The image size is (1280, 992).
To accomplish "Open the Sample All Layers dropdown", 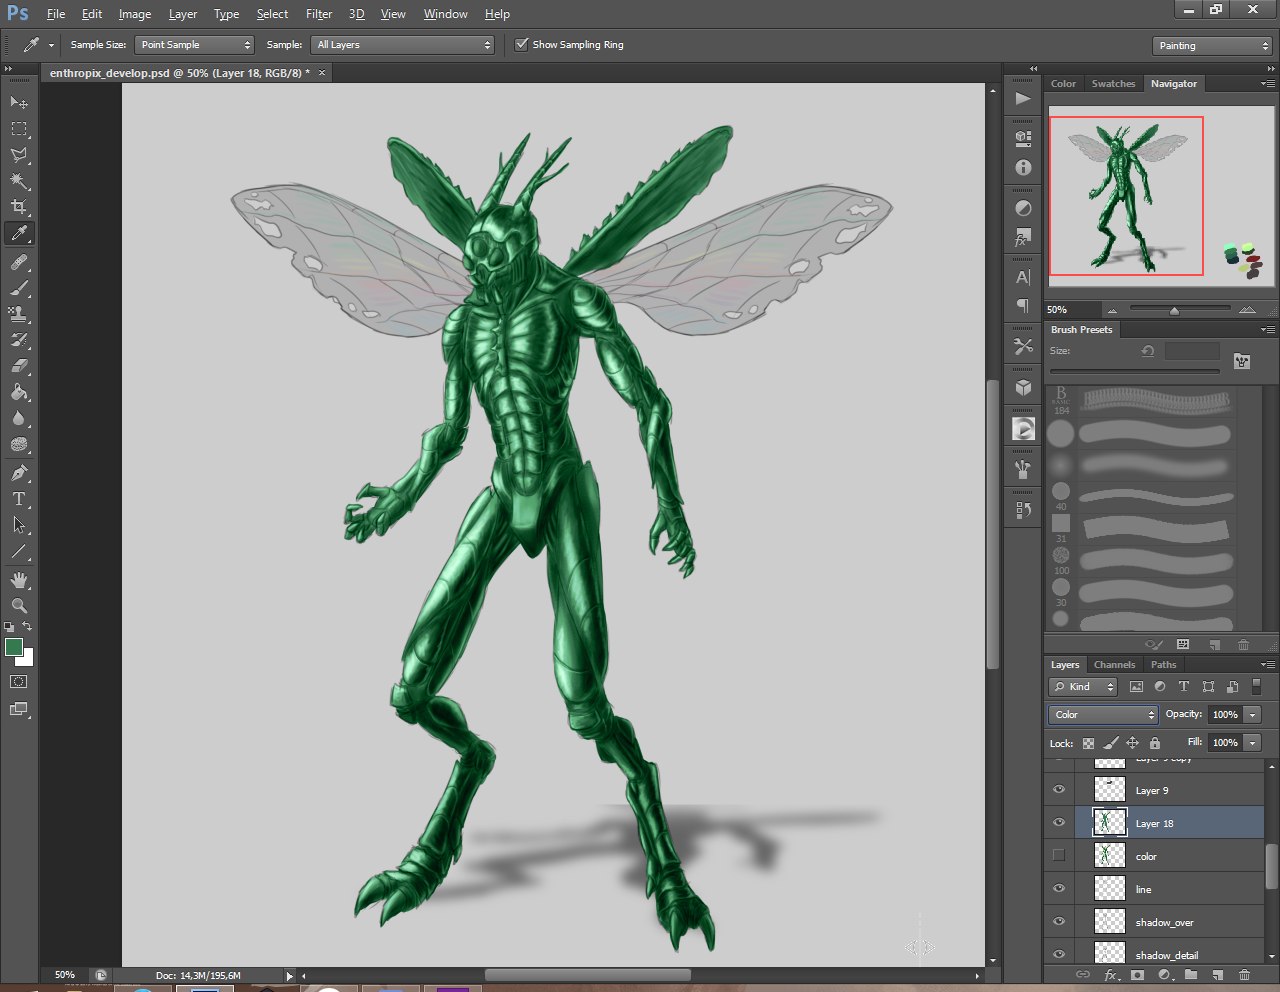I will (404, 45).
